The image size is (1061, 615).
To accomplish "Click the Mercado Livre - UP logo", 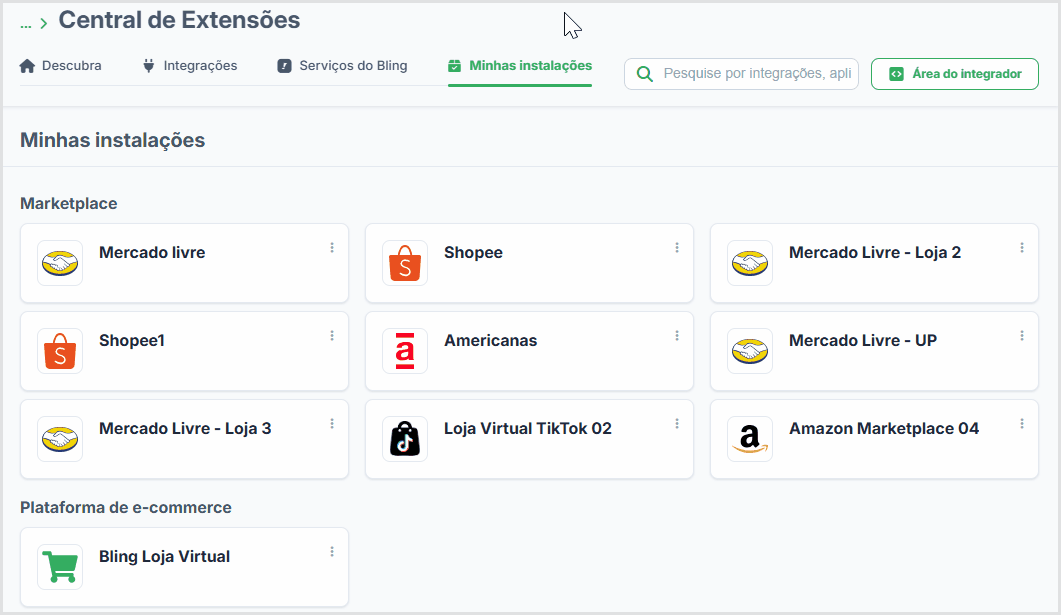I will coord(750,351).
